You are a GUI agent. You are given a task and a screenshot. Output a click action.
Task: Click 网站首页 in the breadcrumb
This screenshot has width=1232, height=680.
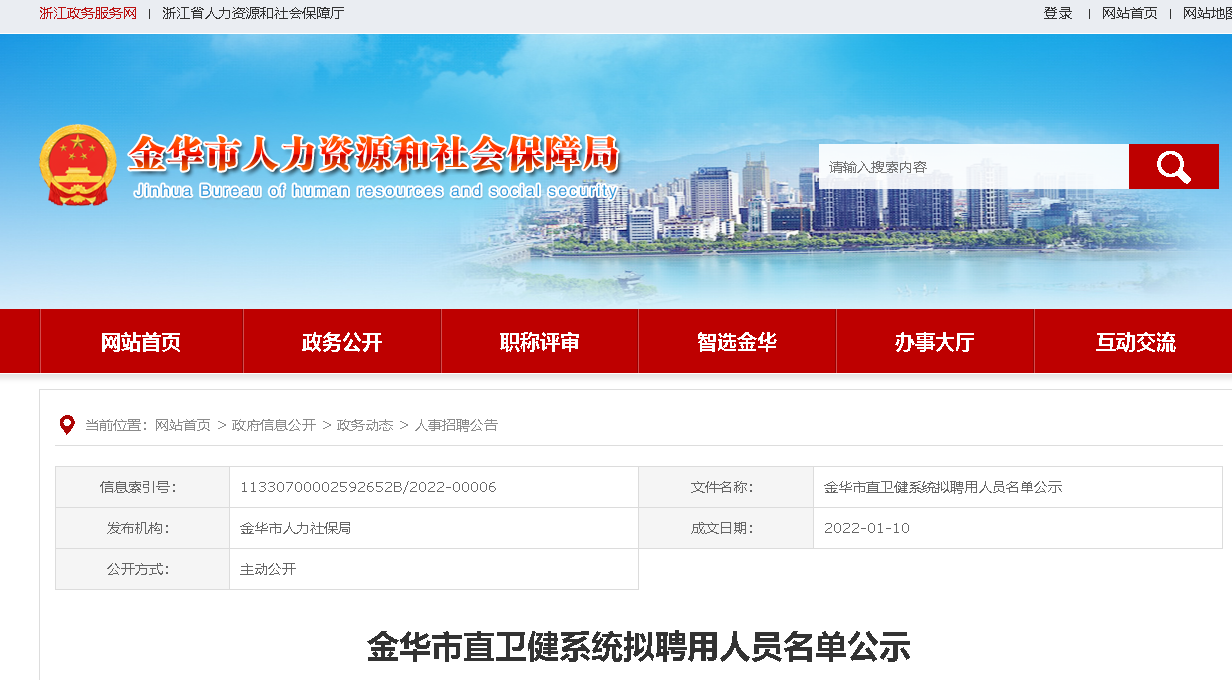click(183, 425)
